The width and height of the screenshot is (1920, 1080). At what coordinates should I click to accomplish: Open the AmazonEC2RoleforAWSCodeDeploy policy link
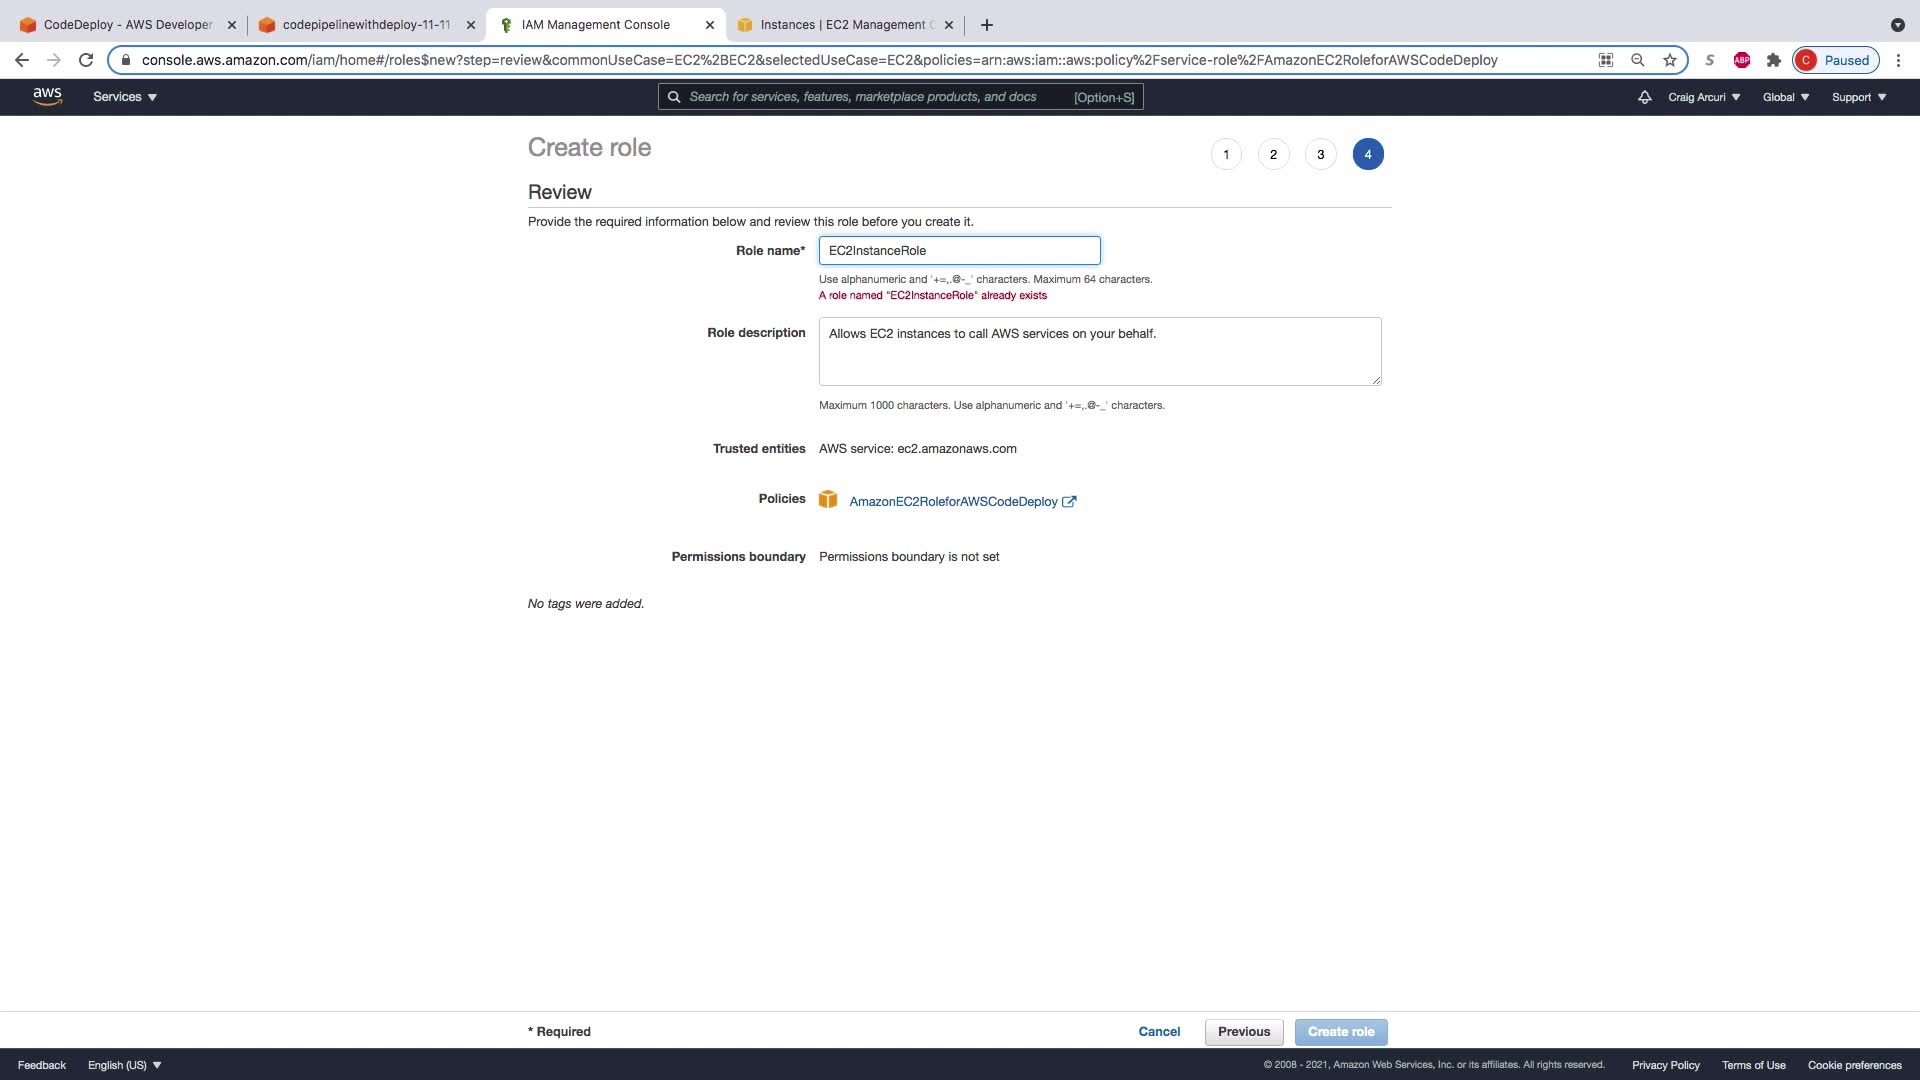[952, 502]
